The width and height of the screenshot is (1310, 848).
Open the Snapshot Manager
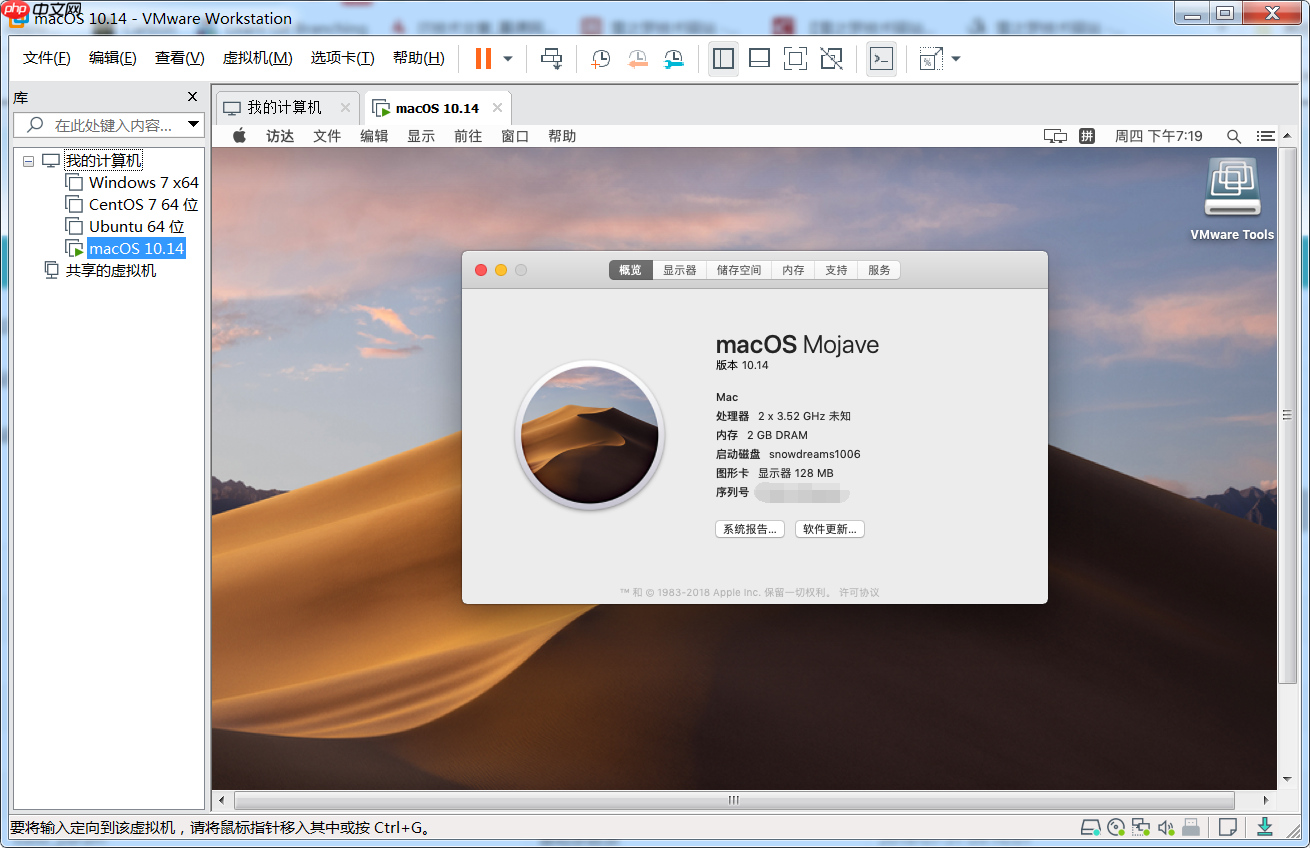point(673,59)
